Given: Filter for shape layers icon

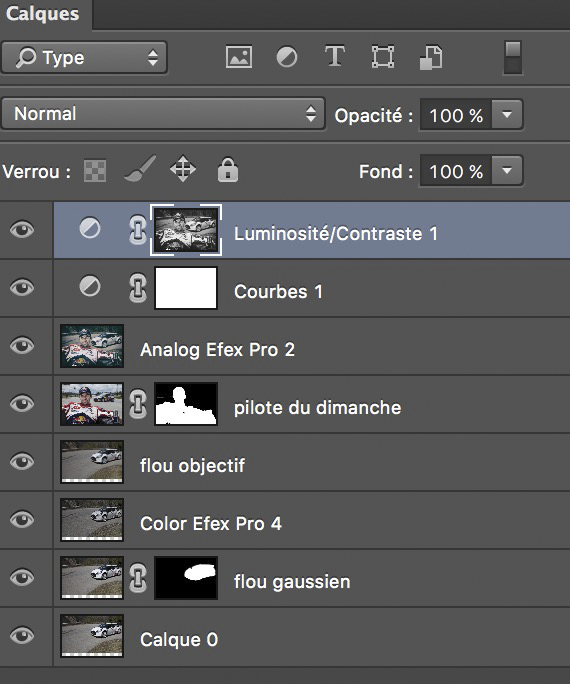Looking at the screenshot, I should click(x=383, y=57).
